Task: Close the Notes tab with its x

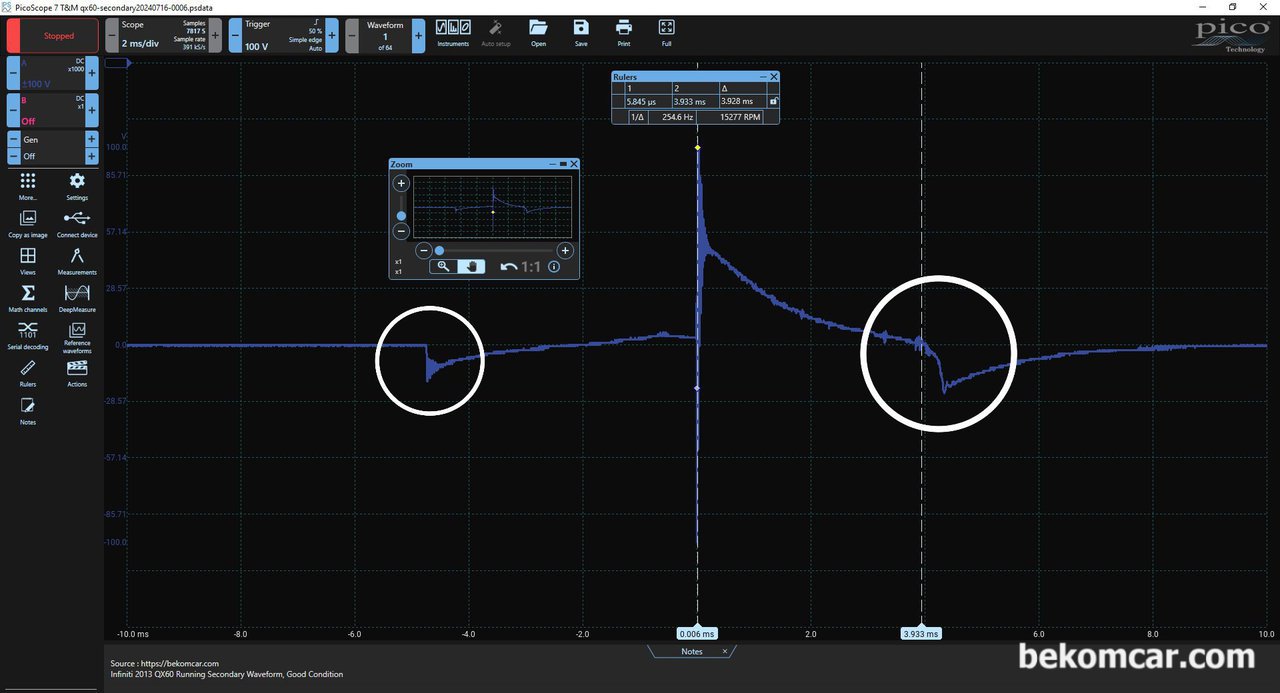Action: (x=725, y=651)
